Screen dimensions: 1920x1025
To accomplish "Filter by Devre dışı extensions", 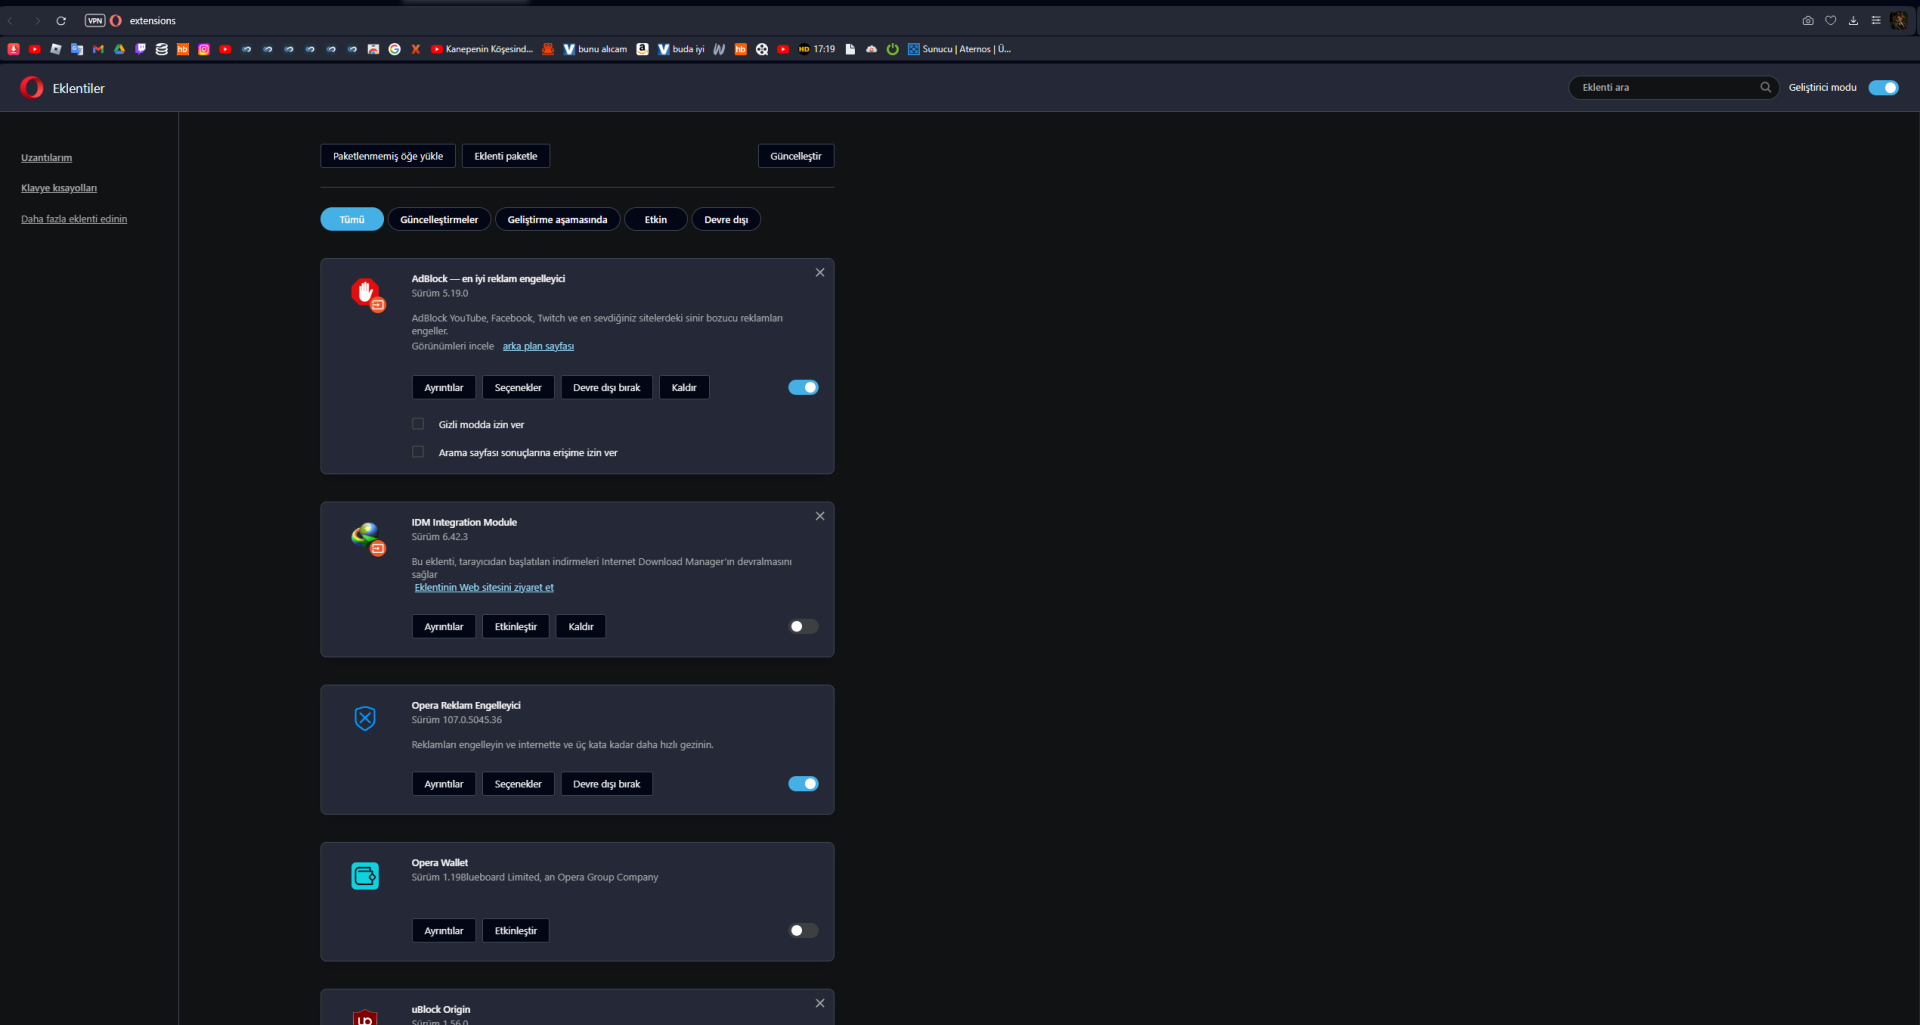I will 726,219.
